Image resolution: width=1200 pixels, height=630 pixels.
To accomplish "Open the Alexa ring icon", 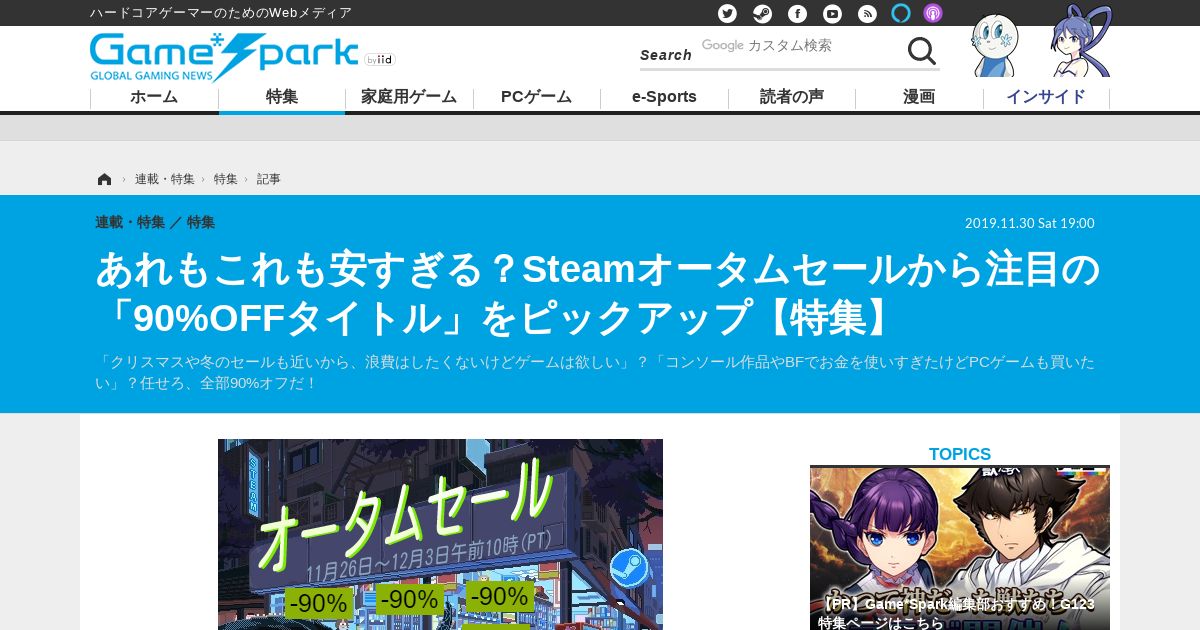I will pyautogui.click(x=901, y=13).
